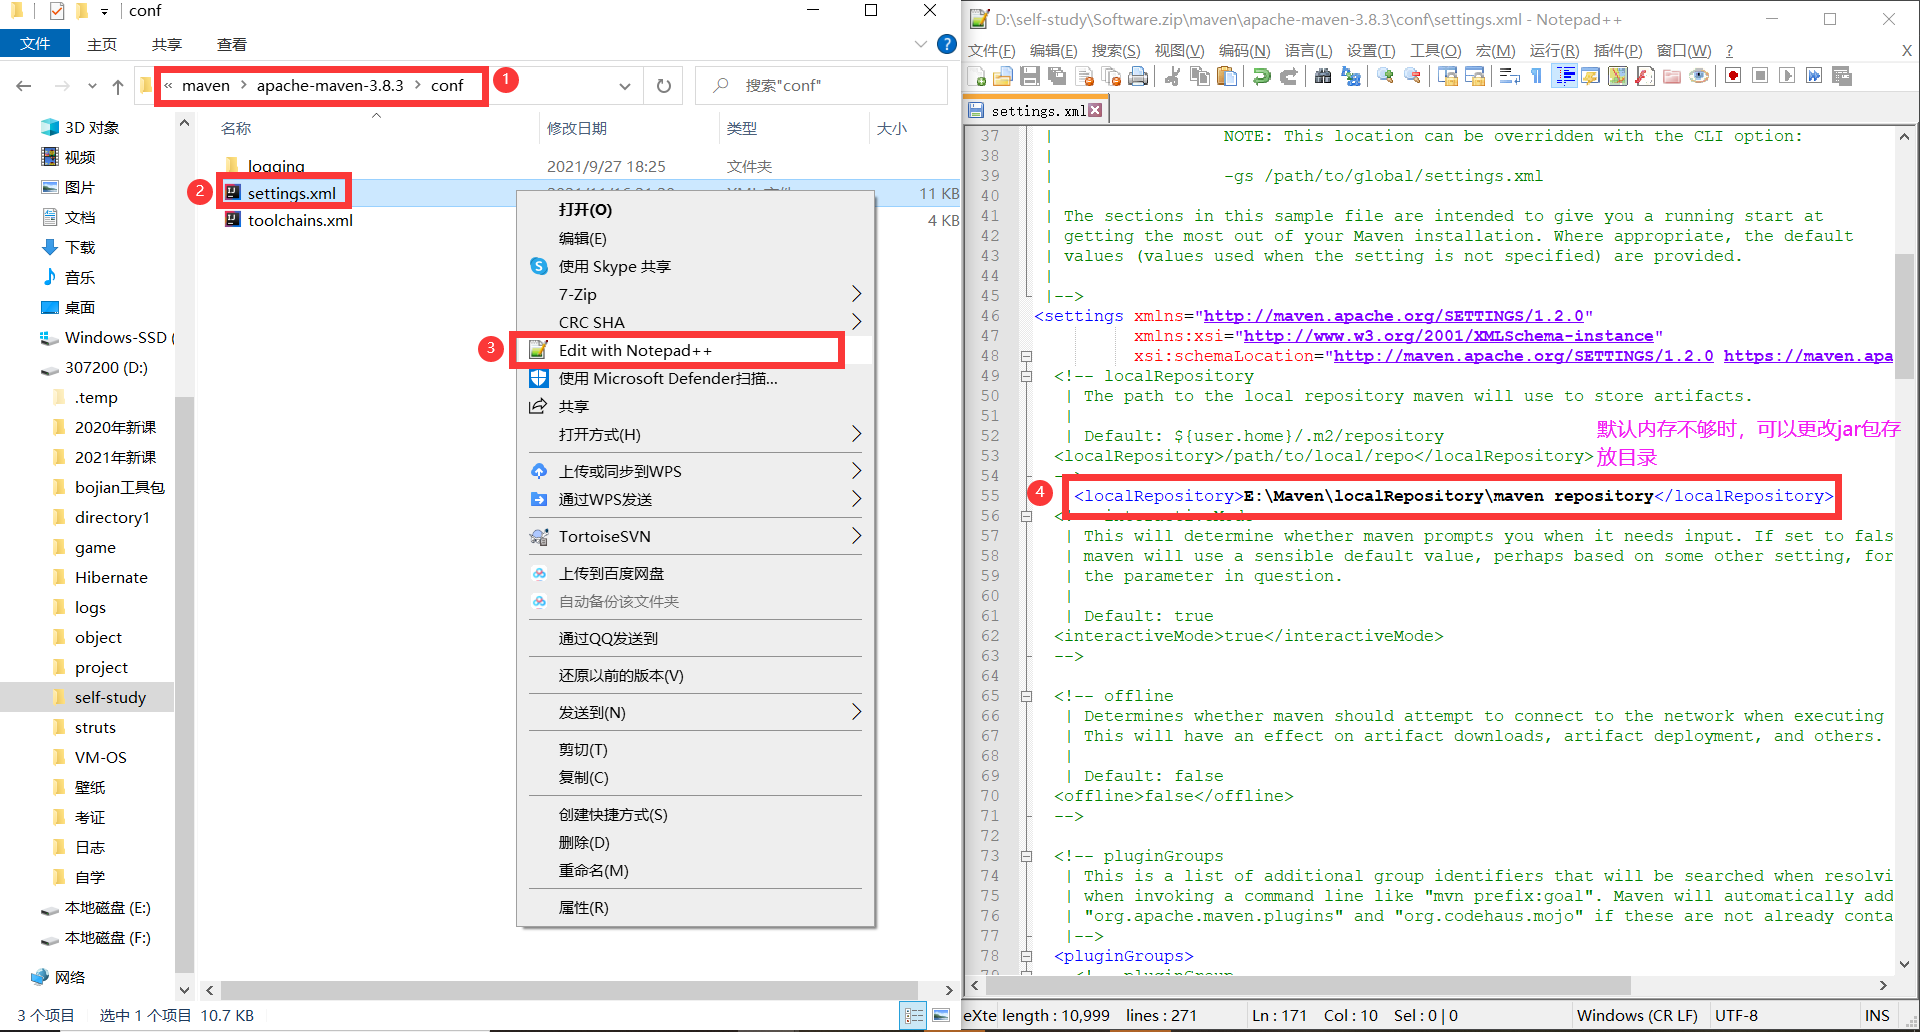
Task: Expand the TortoiseSVN submenu arrow
Action: [856, 536]
